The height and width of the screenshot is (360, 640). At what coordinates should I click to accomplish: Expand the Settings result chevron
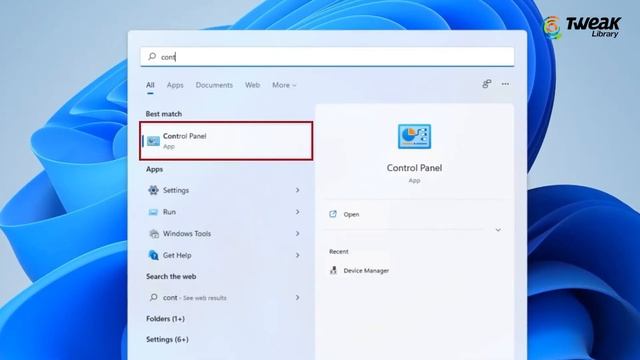click(298, 190)
